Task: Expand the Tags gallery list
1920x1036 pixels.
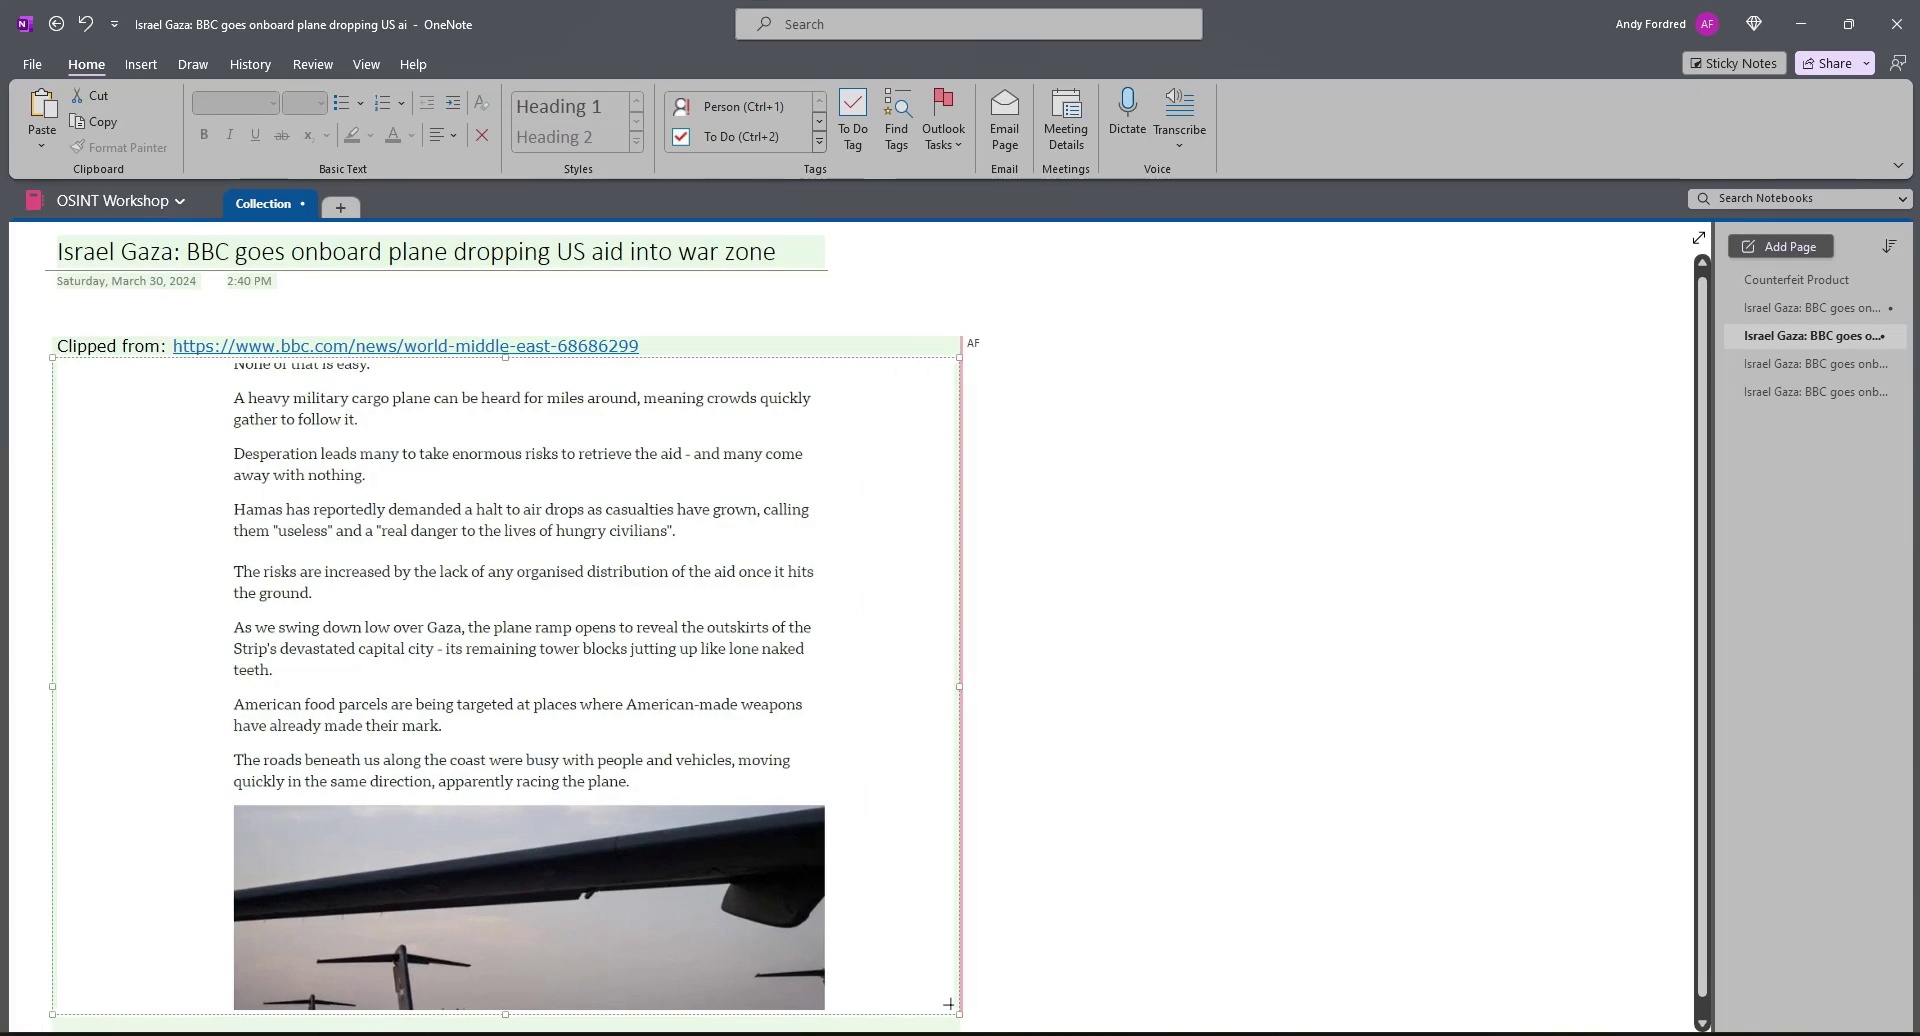Action: coord(819,143)
